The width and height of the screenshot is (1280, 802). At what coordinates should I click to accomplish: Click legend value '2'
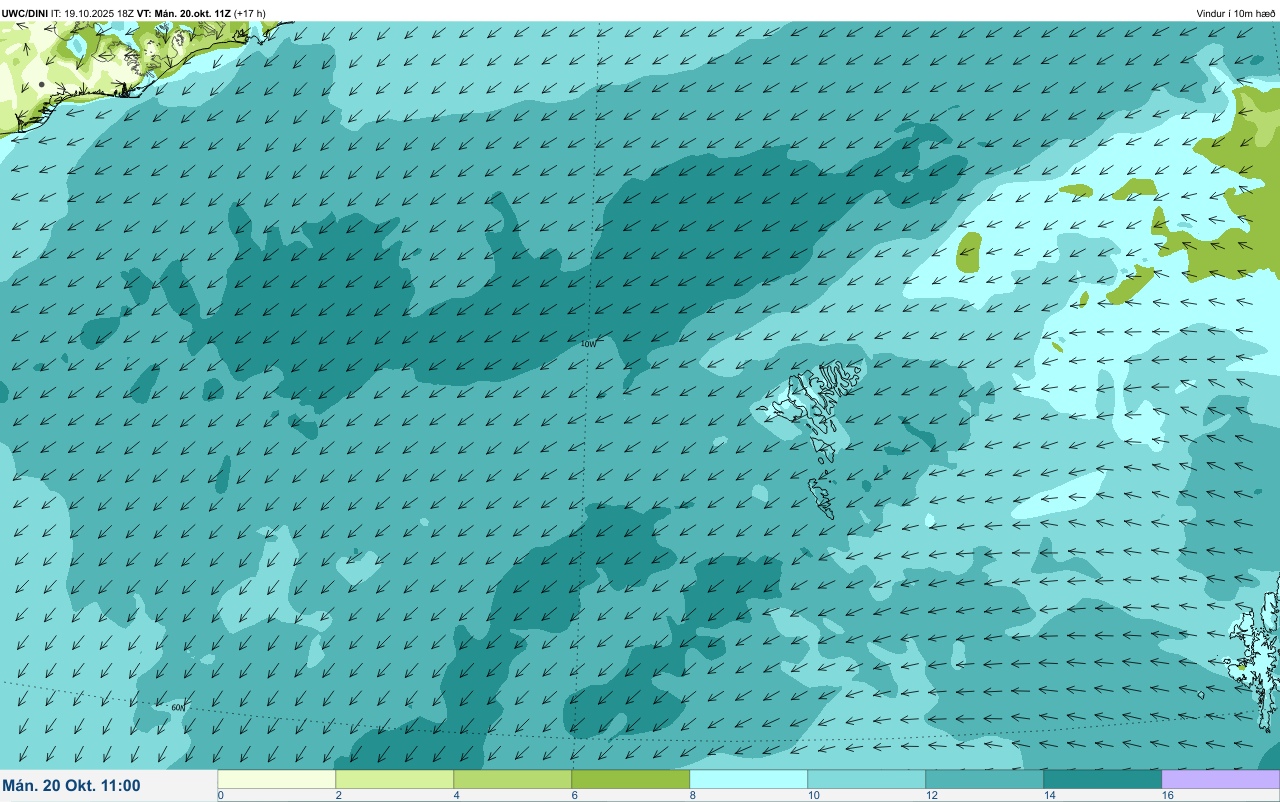click(x=338, y=795)
